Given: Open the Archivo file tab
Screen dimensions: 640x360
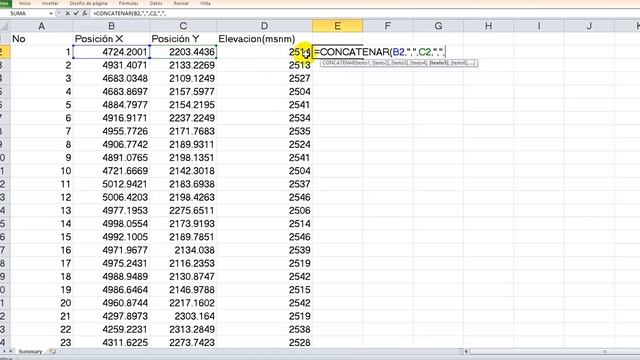Looking at the screenshot, I should 5,3.
